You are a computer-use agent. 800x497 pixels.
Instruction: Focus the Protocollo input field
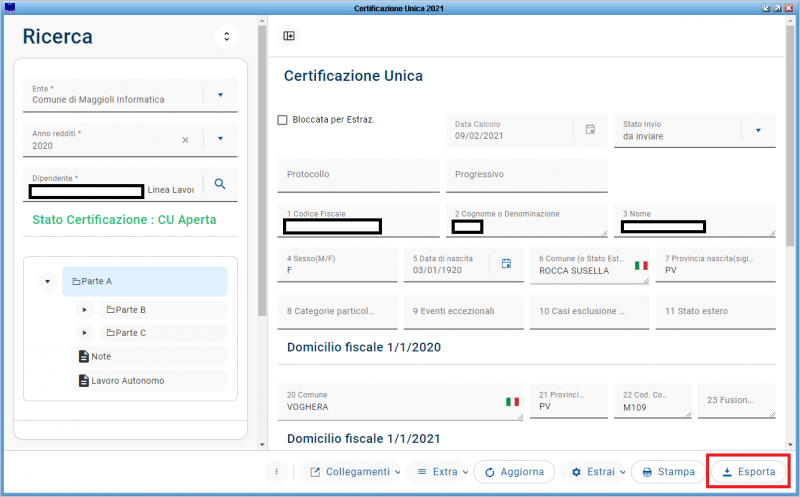coord(358,175)
